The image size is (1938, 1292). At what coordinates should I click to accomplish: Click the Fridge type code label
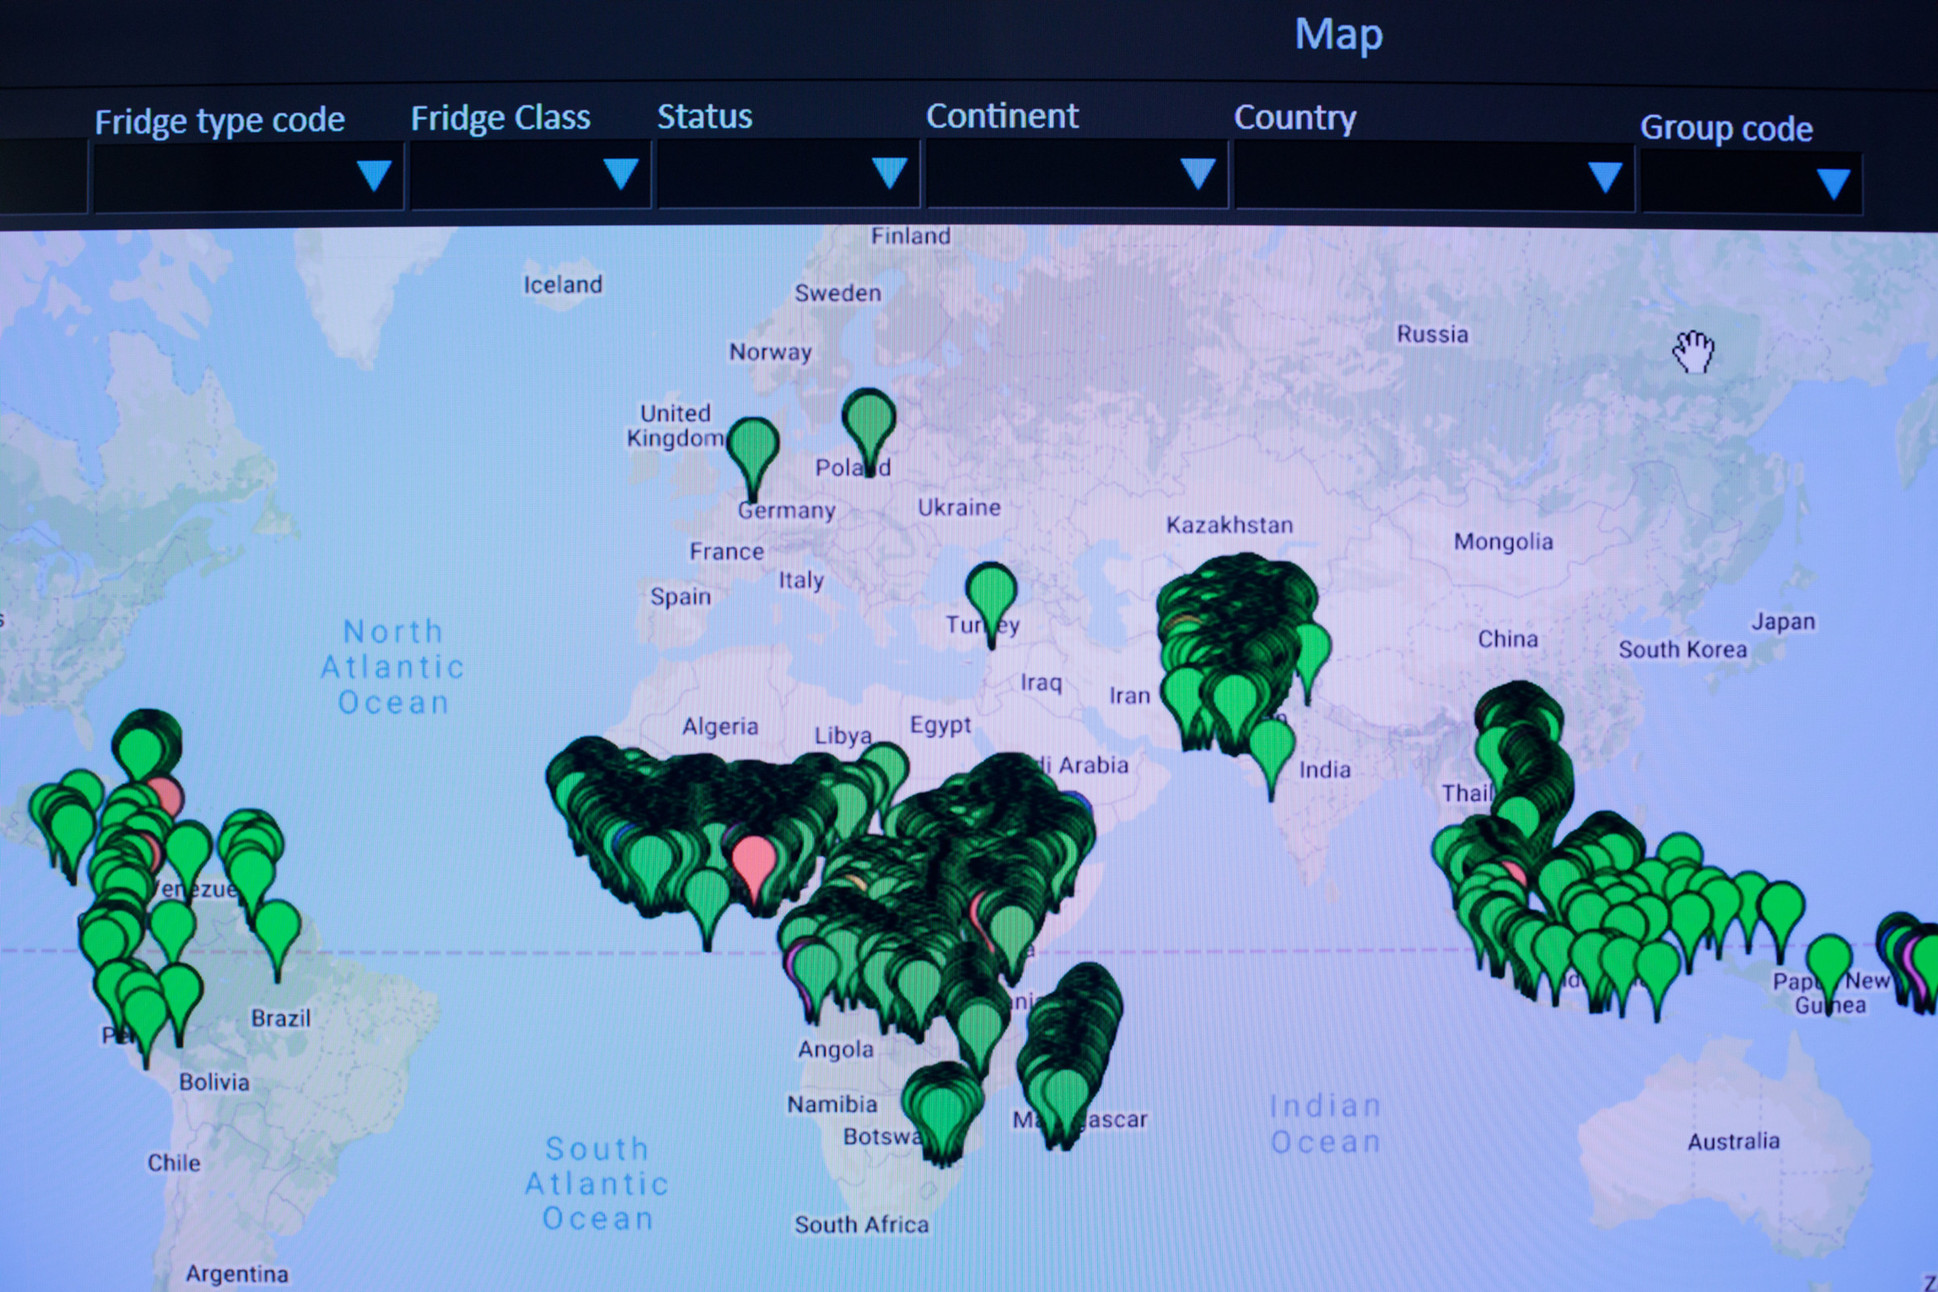click(x=219, y=121)
